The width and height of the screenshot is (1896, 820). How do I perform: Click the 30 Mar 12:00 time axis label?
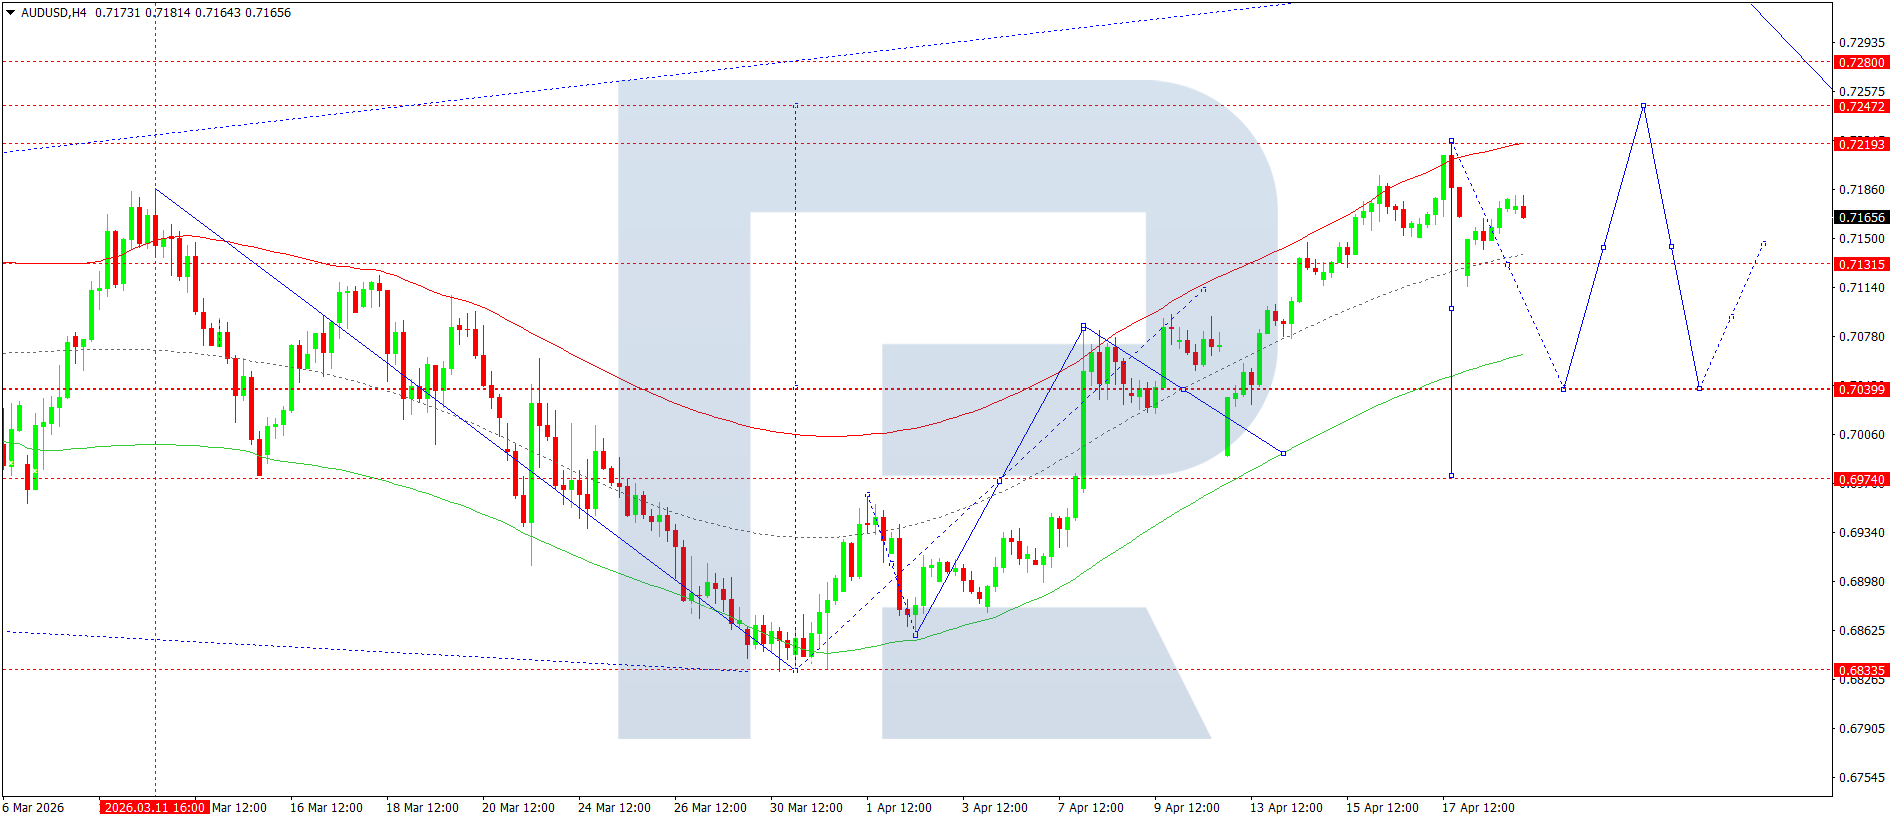[x=805, y=807]
